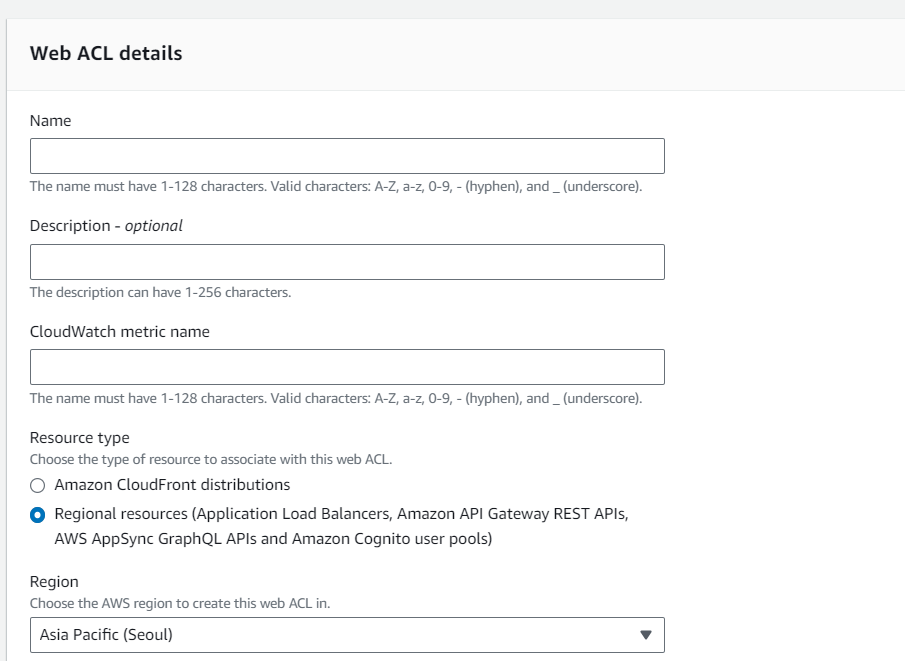The image size is (905, 661).
Task: Select the Regional resources radio button
Action: pyautogui.click(x=38, y=515)
